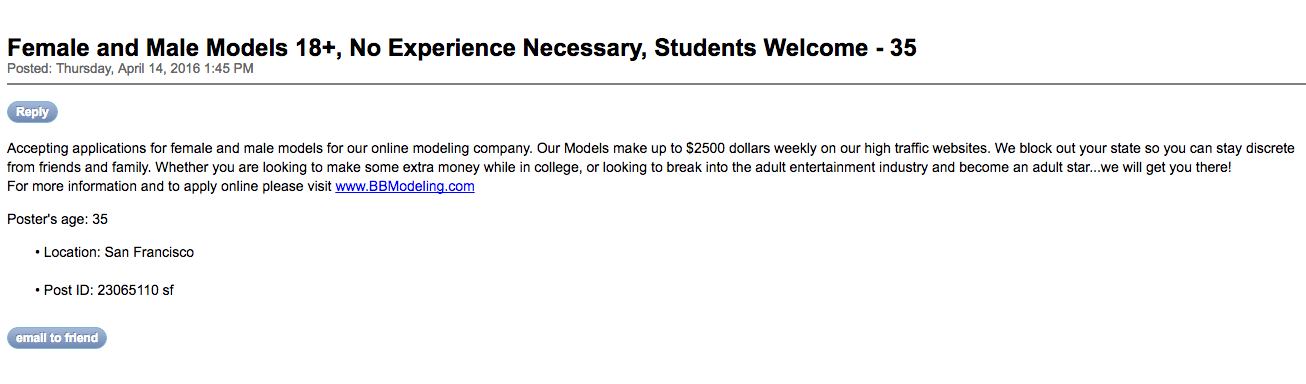Click the horizontal divider under the header

653,85
